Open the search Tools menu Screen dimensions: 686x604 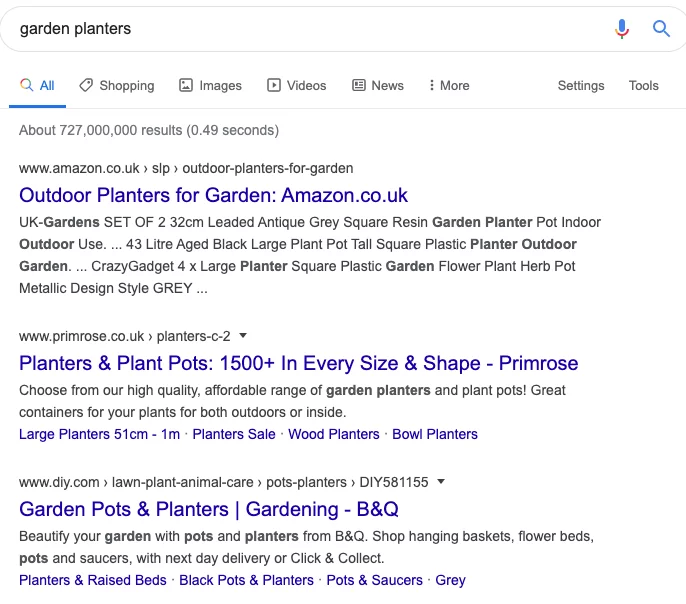(x=644, y=85)
